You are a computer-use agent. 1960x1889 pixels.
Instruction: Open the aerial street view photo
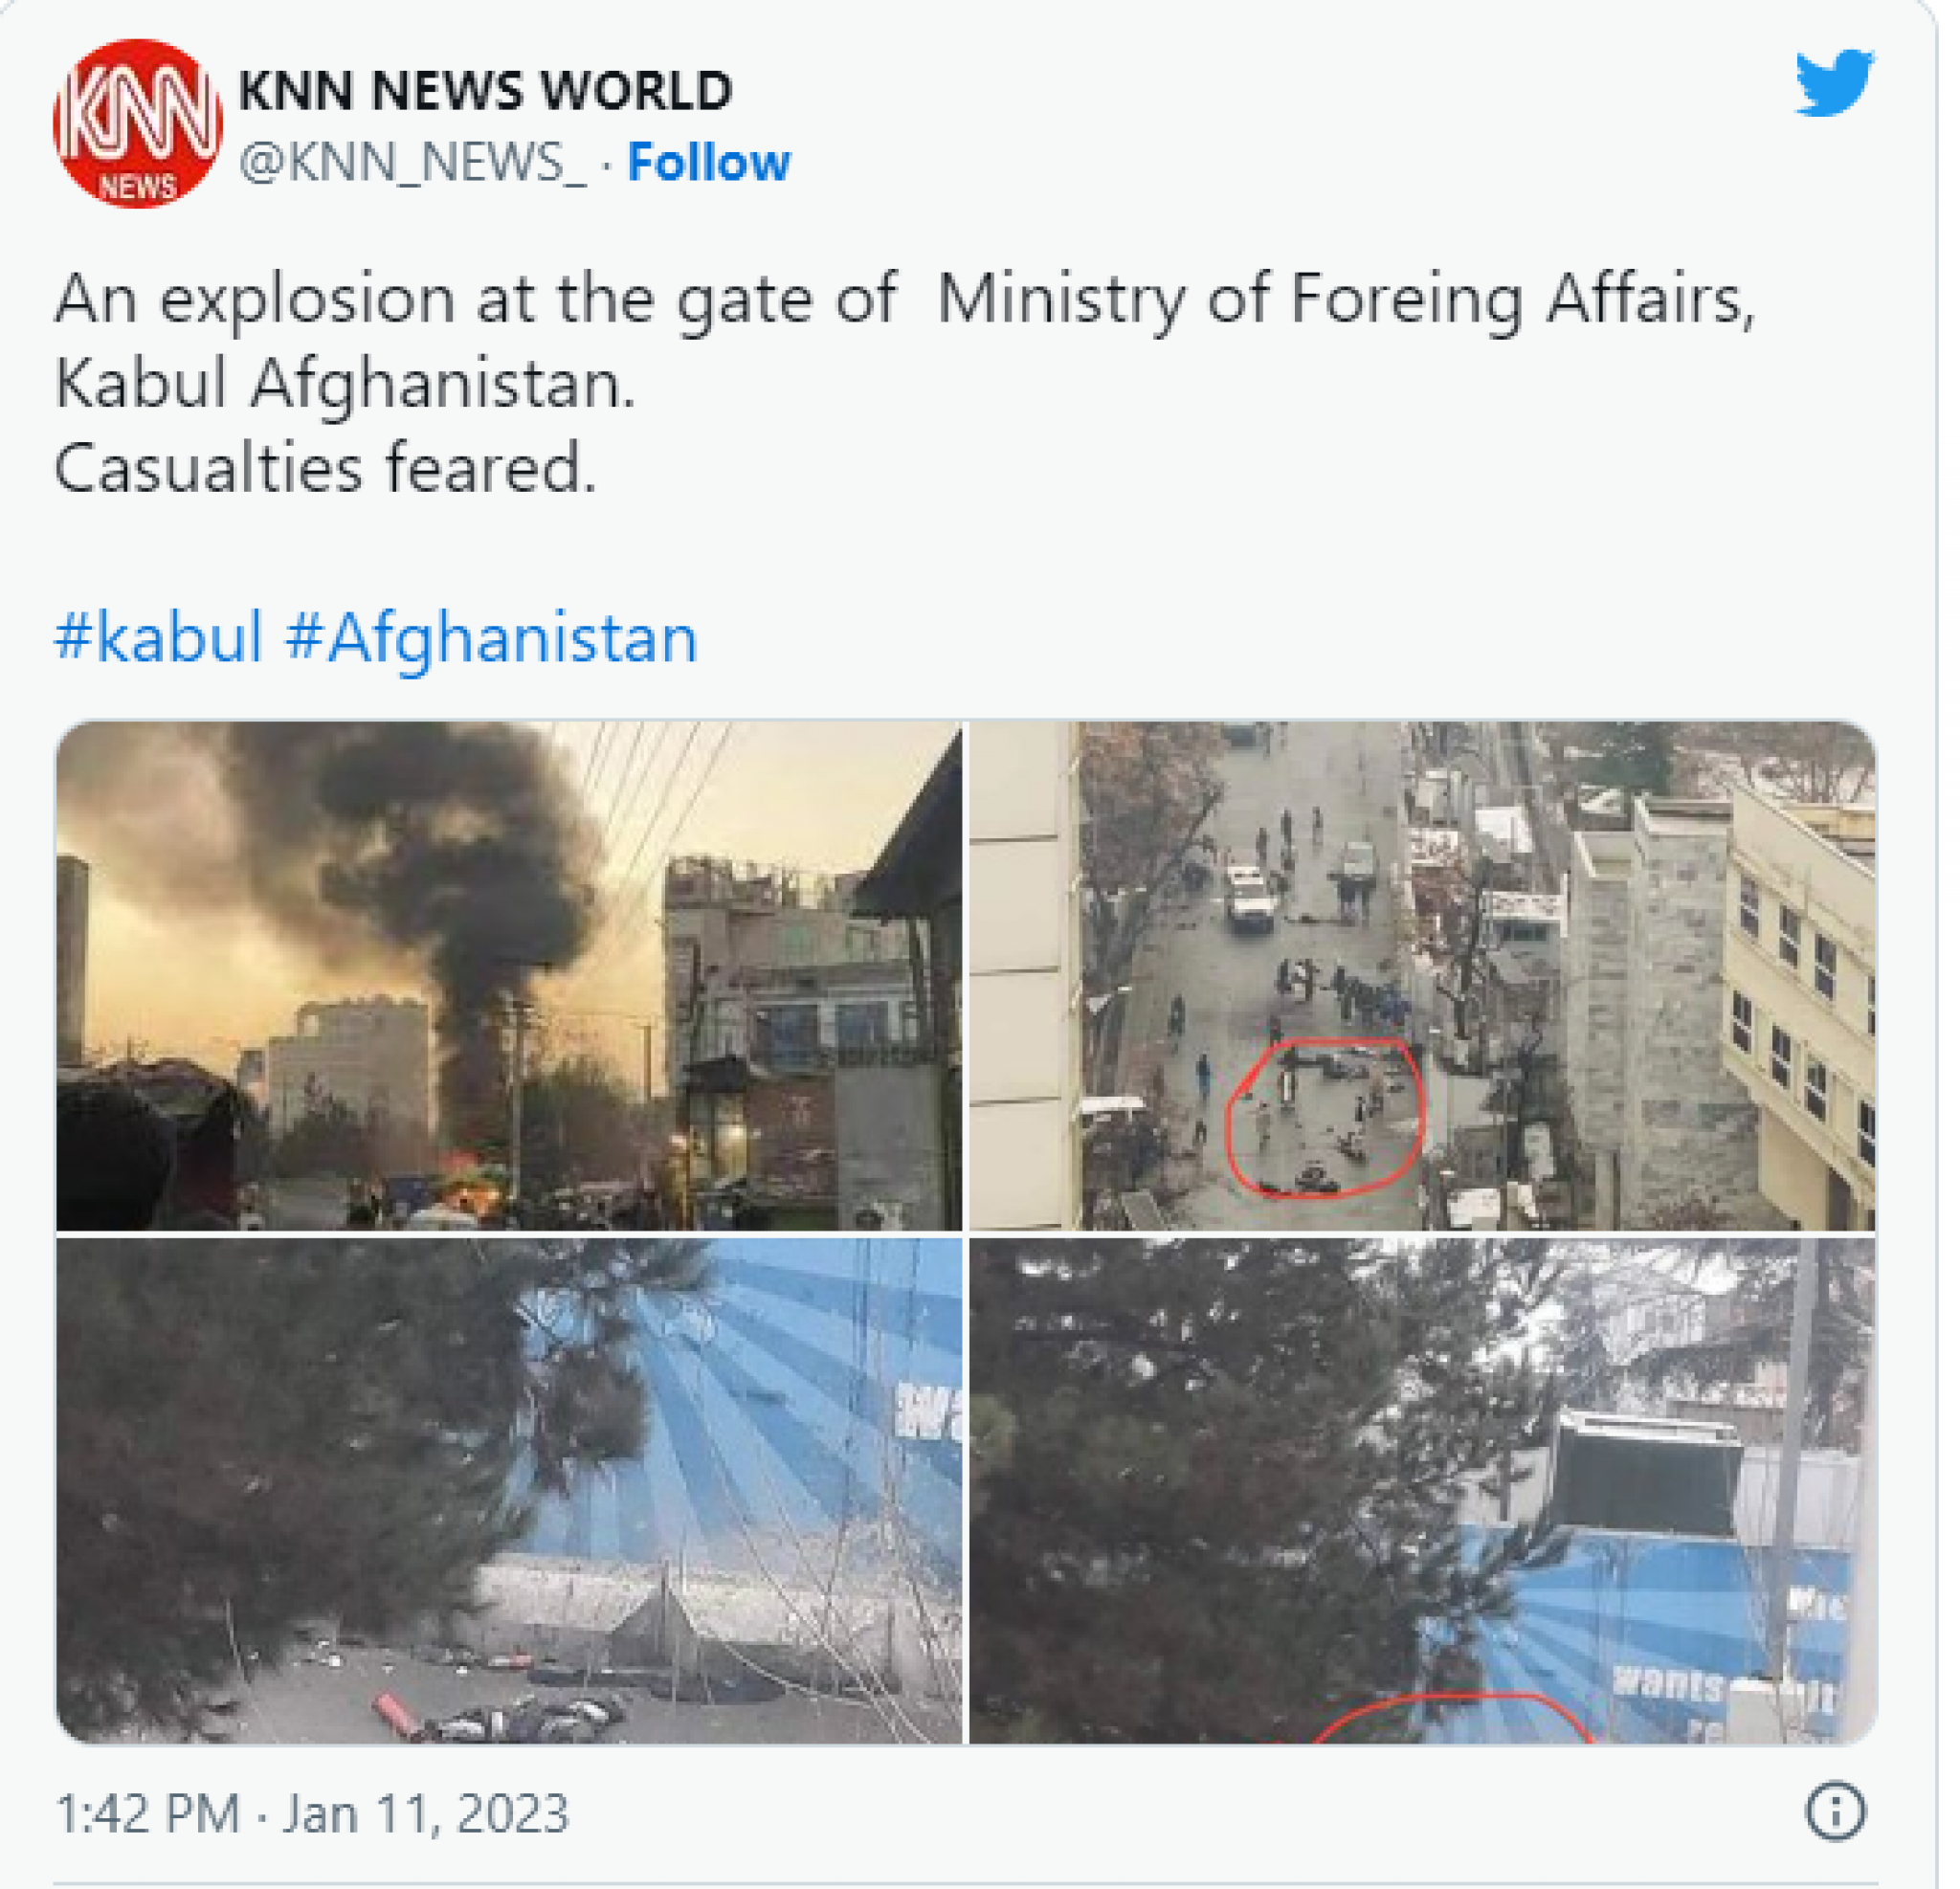tap(1422, 975)
